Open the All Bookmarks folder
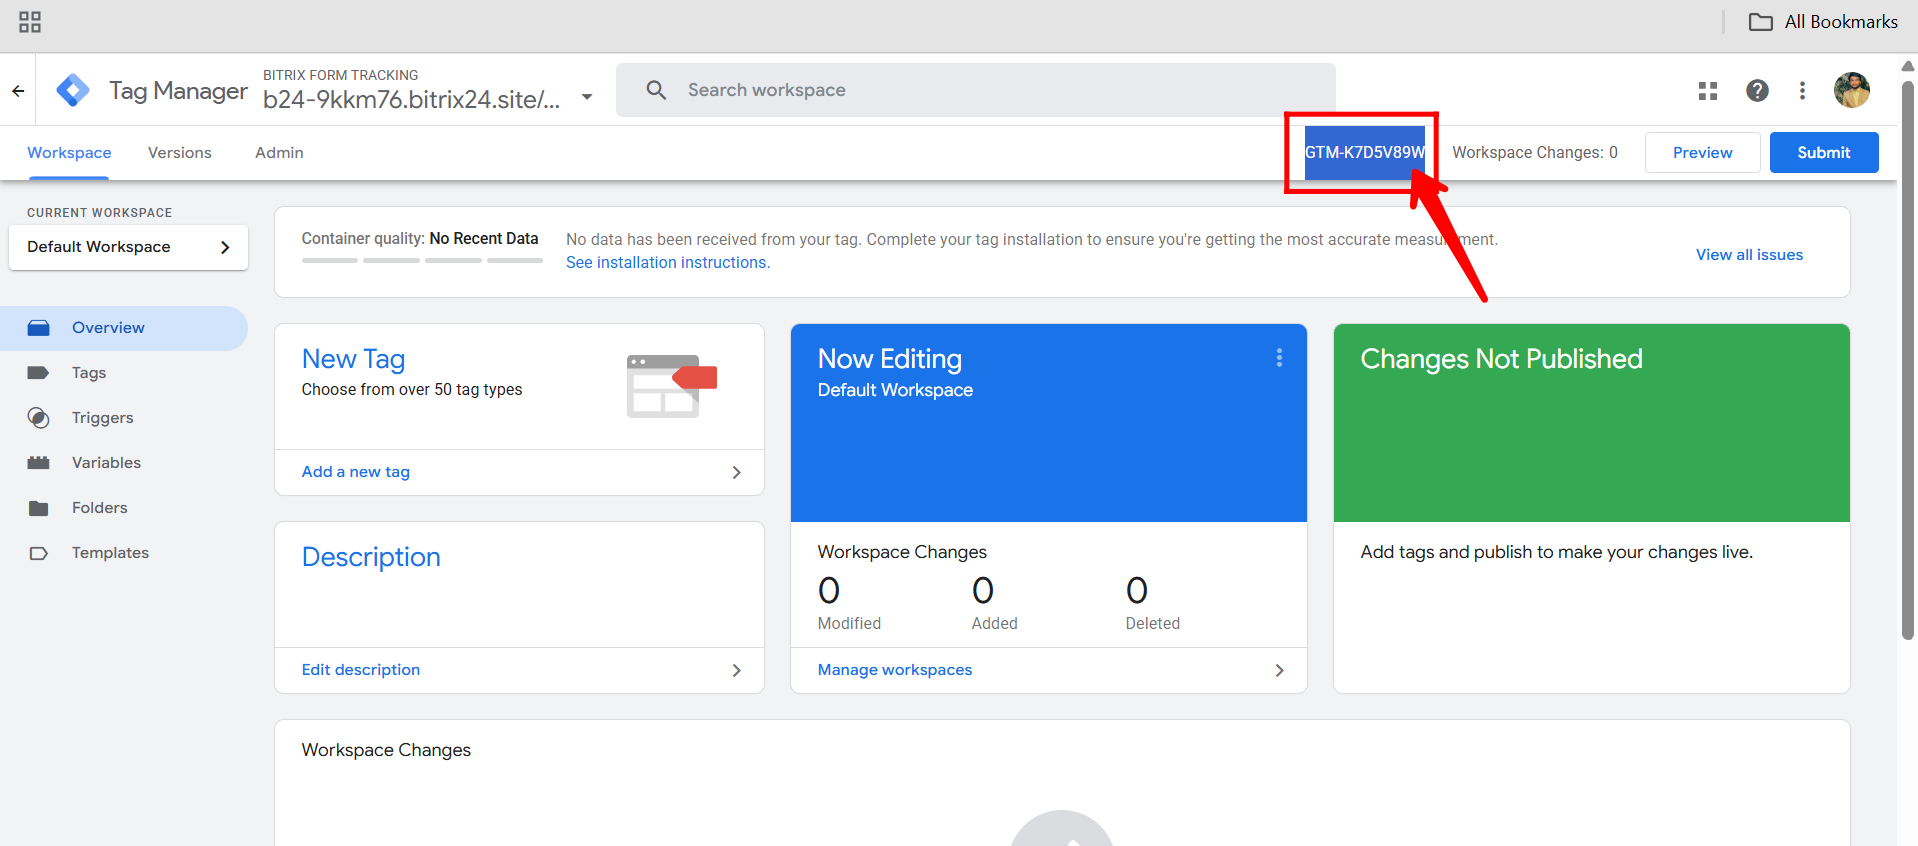 pos(1822,22)
